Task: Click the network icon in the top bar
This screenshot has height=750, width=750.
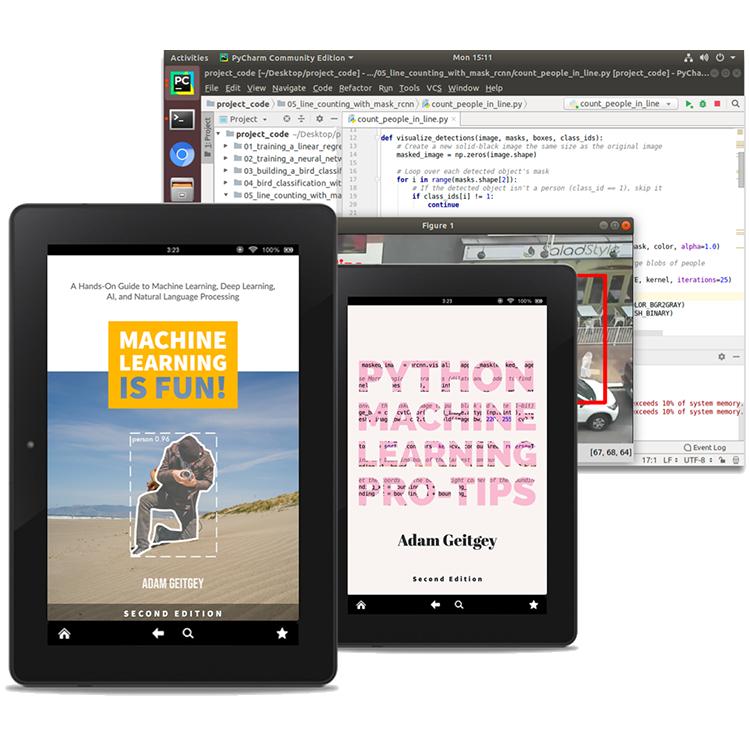Action: pos(688,58)
